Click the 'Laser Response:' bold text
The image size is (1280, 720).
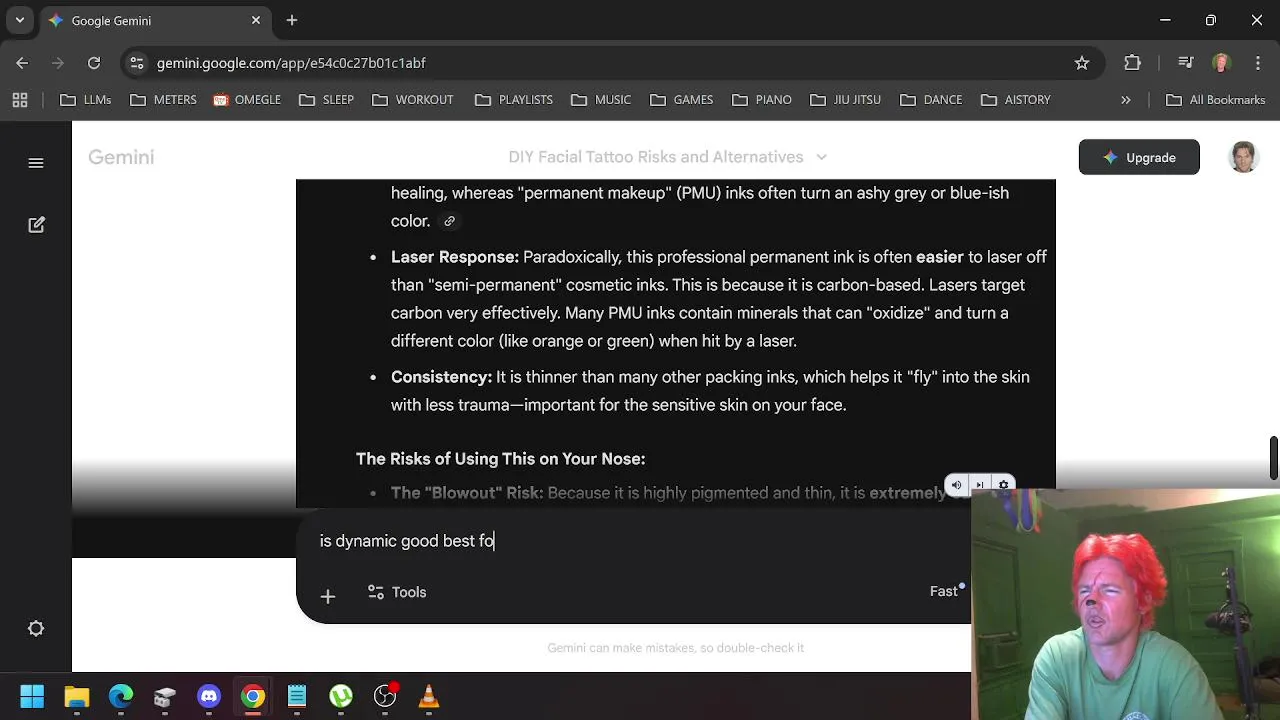click(x=455, y=257)
